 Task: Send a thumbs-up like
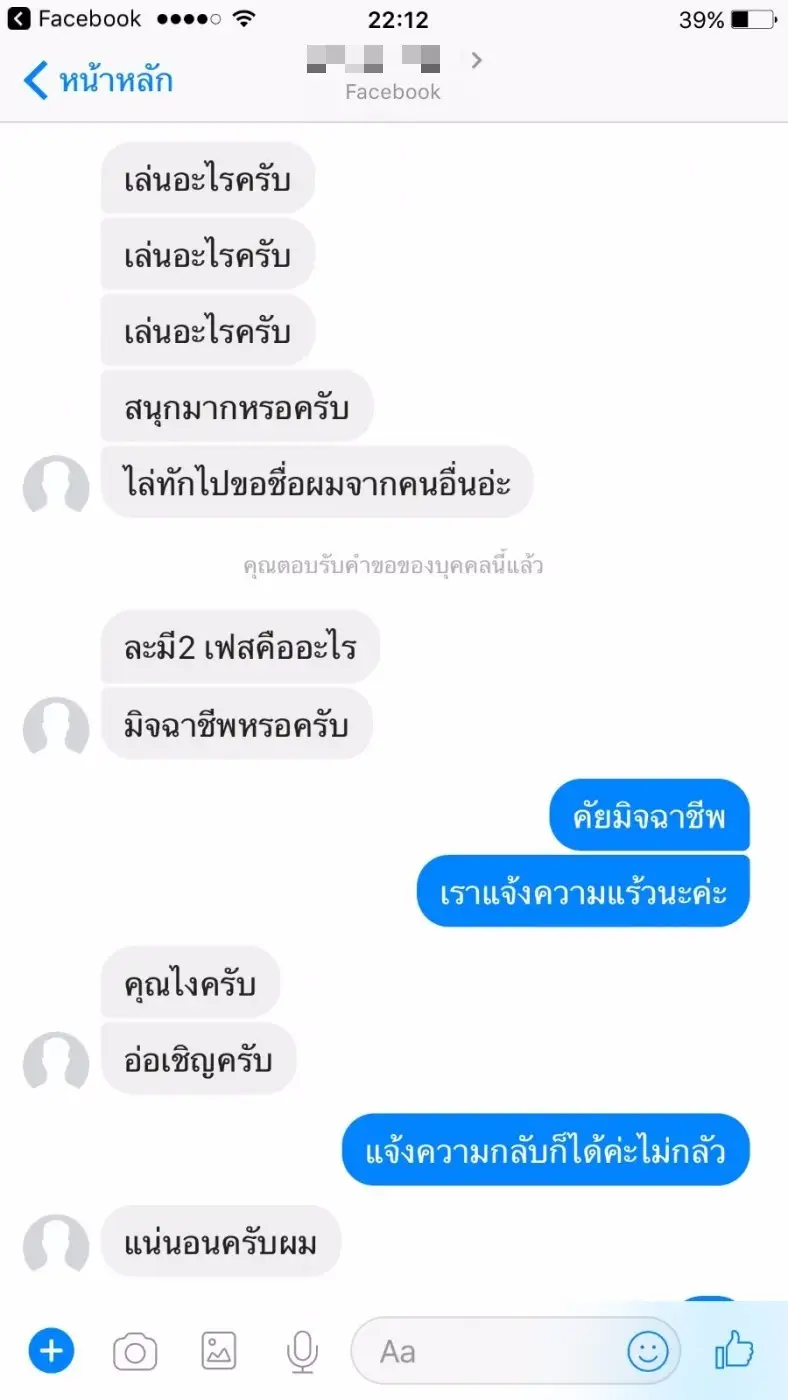[734, 1351]
